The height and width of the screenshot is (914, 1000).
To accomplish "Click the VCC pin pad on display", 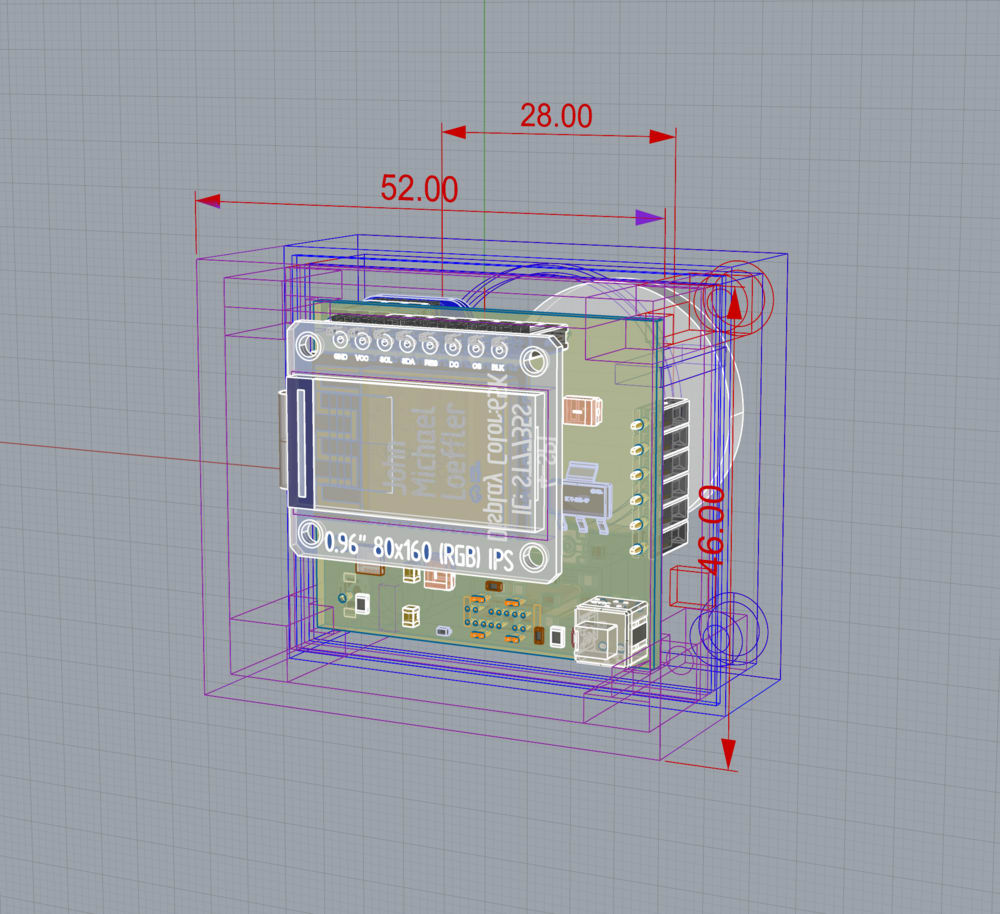I will click(x=362, y=341).
